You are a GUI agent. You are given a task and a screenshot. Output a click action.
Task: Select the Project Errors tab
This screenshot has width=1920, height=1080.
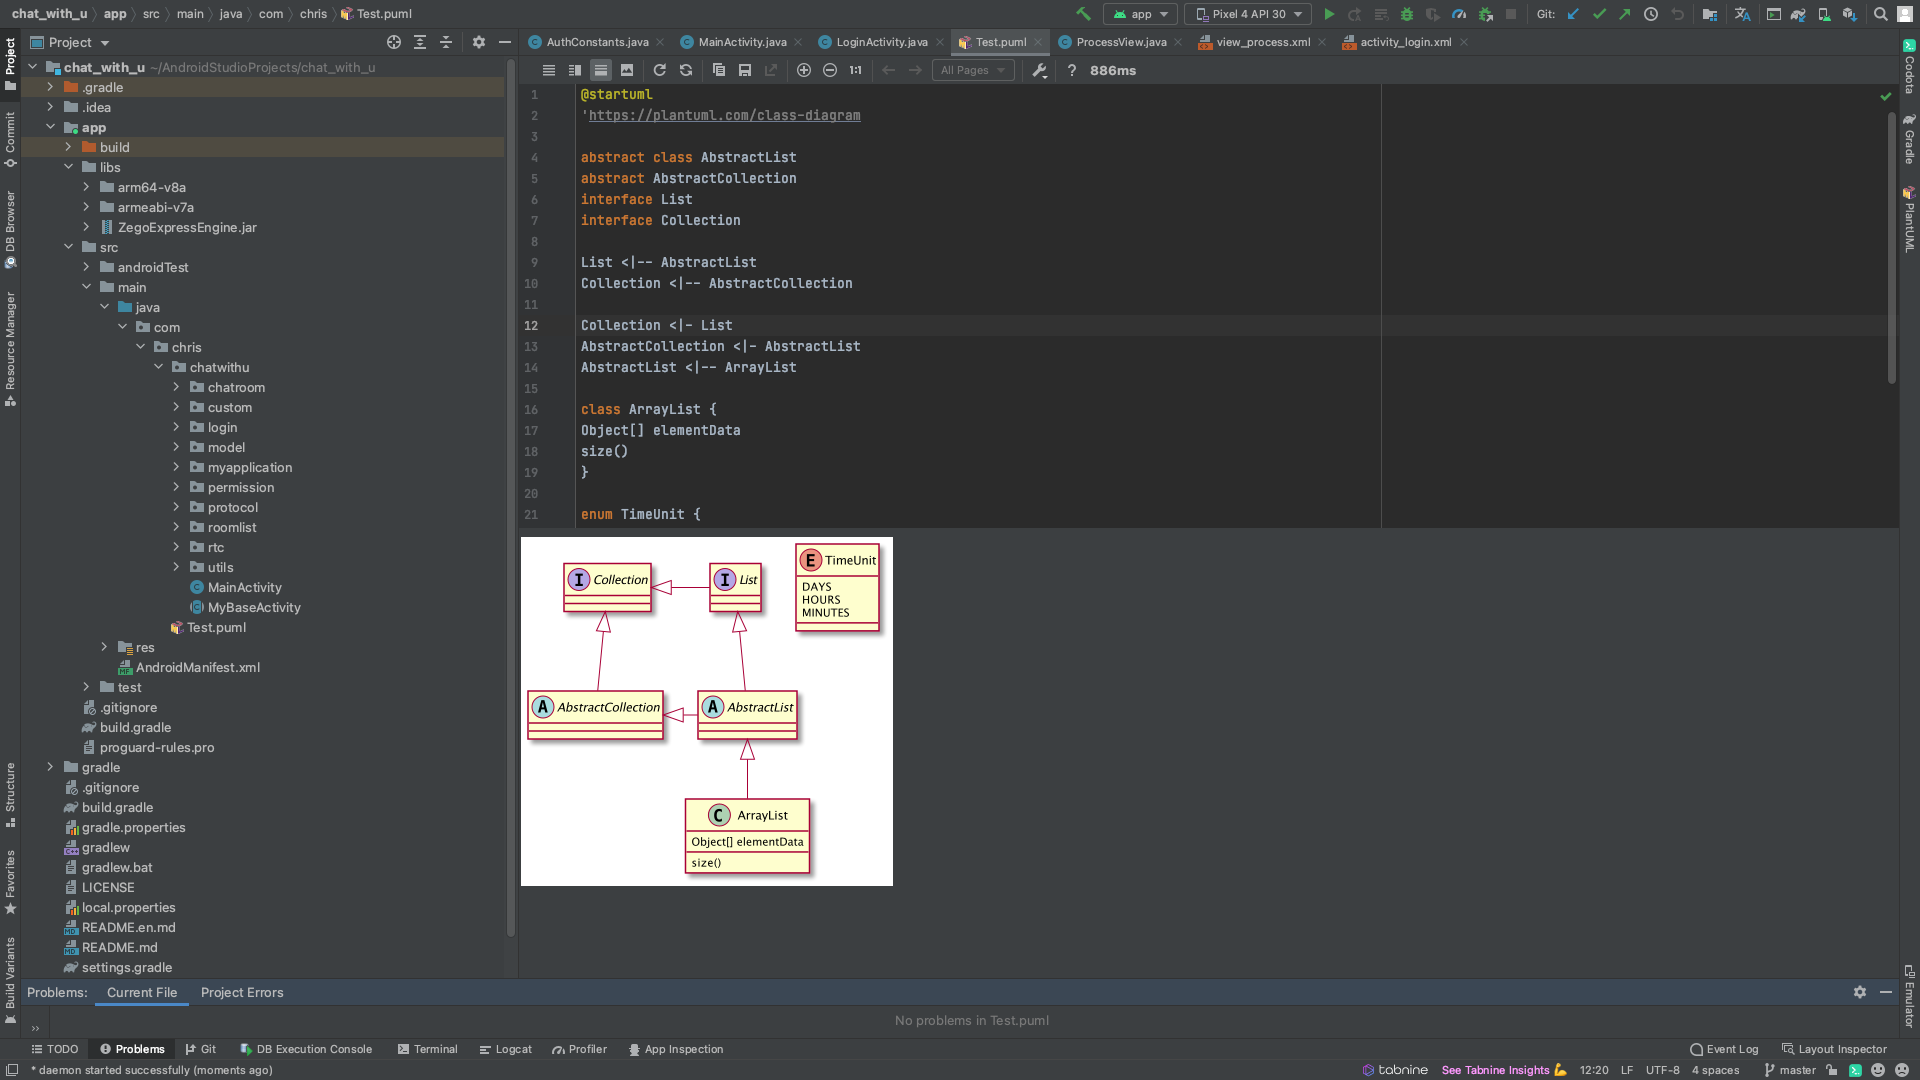[x=242, y=992]
